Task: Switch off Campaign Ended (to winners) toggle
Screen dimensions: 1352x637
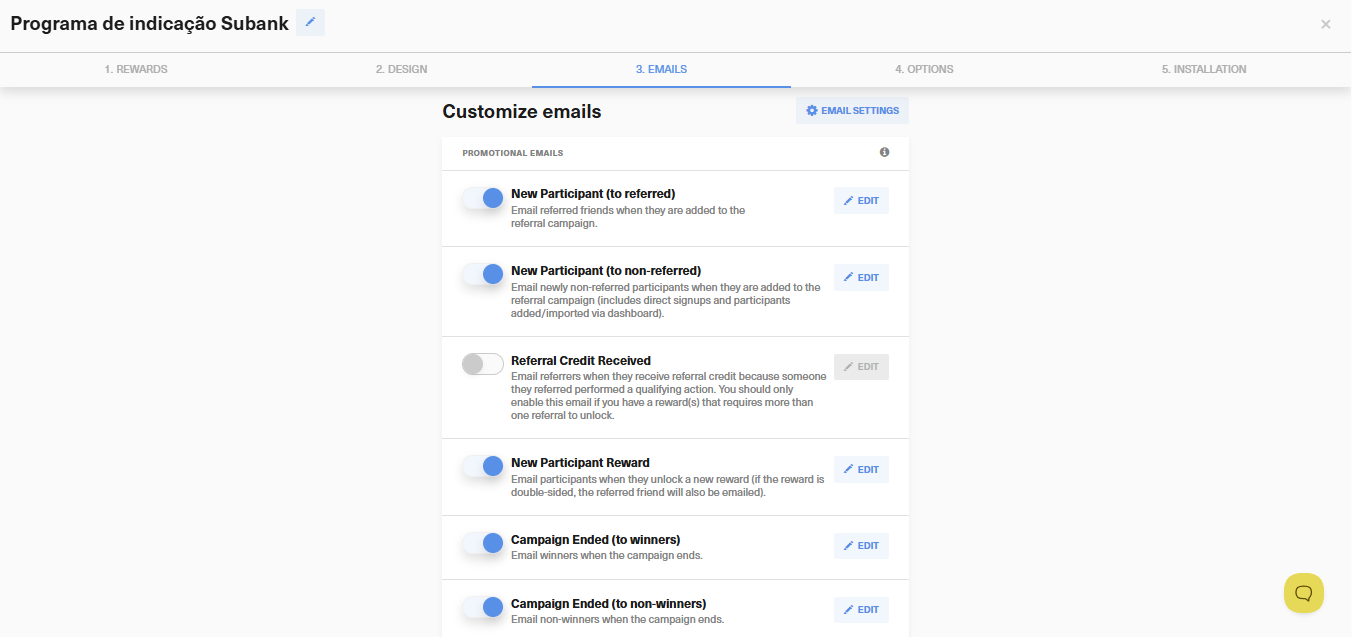Action: click(x=483, y=543)
